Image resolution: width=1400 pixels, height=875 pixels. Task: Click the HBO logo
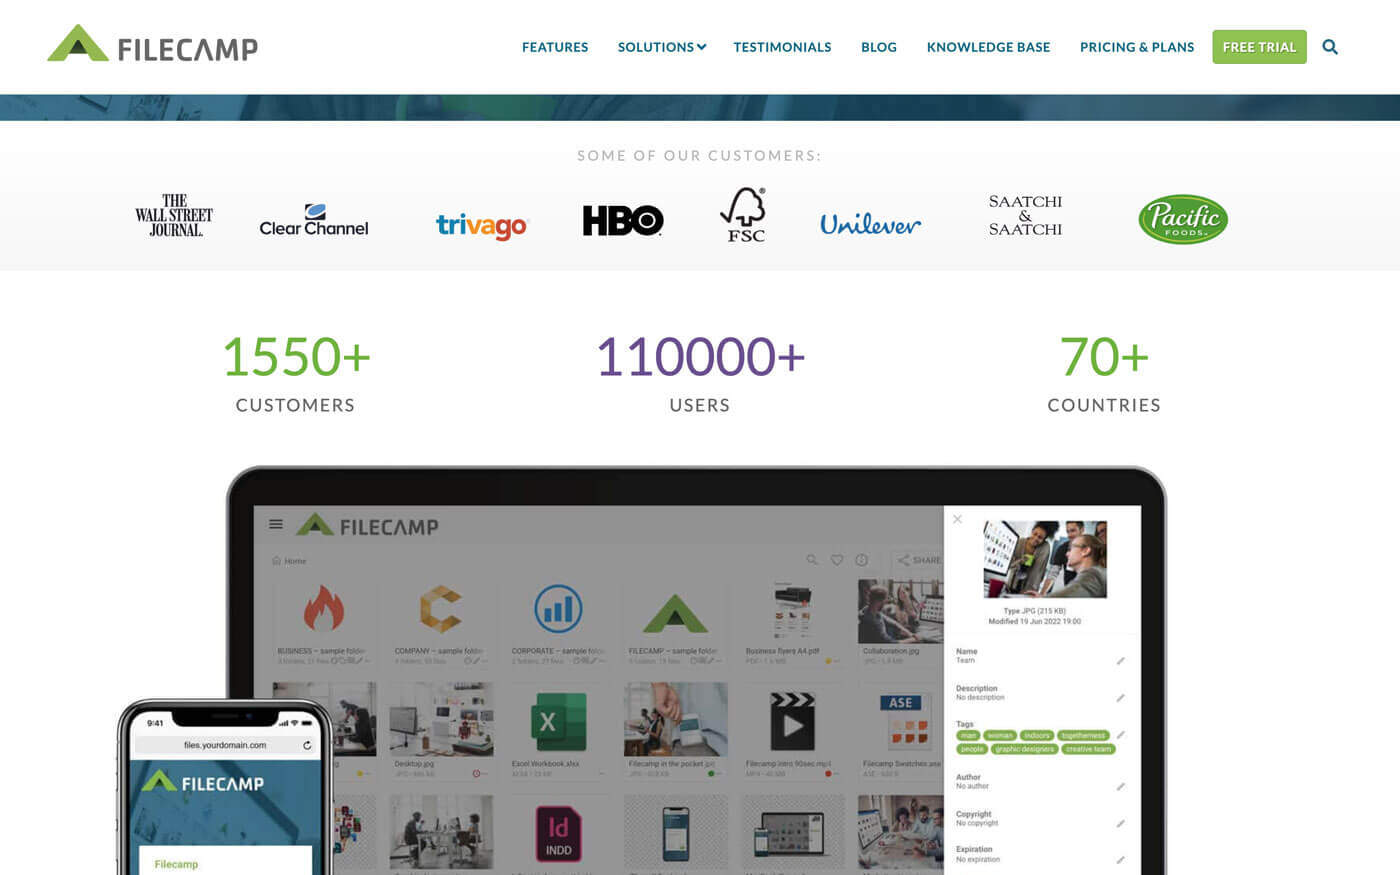[623, 221]
